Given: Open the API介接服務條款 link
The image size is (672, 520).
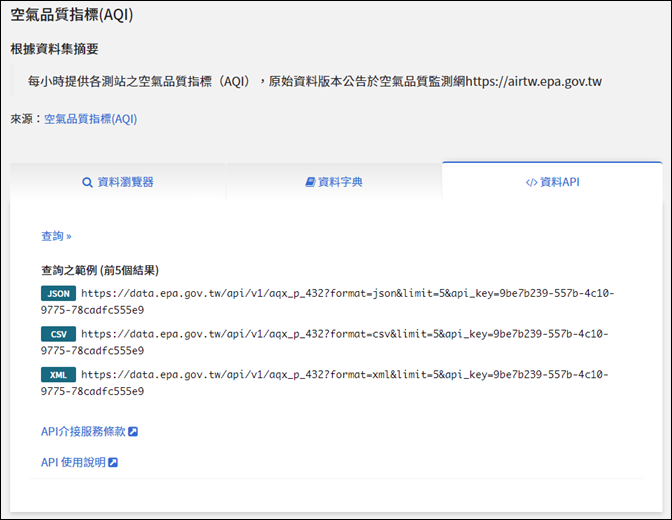Looking at the screenshot, I should tap(89, 431).
